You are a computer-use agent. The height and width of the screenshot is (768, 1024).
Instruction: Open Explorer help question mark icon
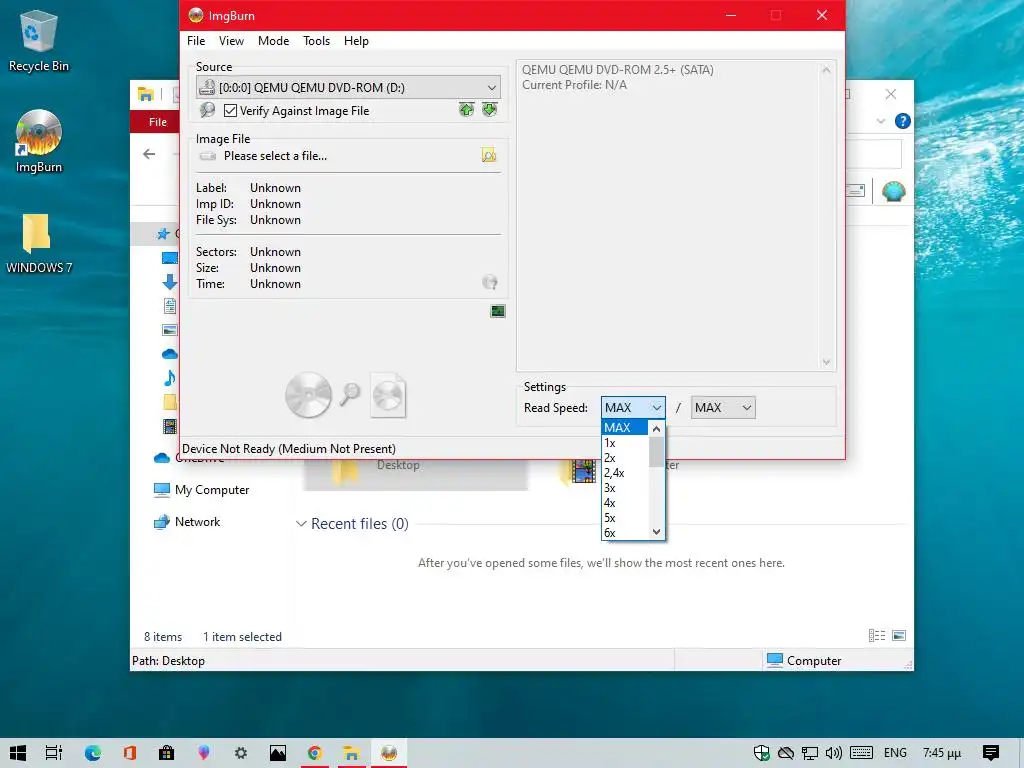tap(903, 121)
